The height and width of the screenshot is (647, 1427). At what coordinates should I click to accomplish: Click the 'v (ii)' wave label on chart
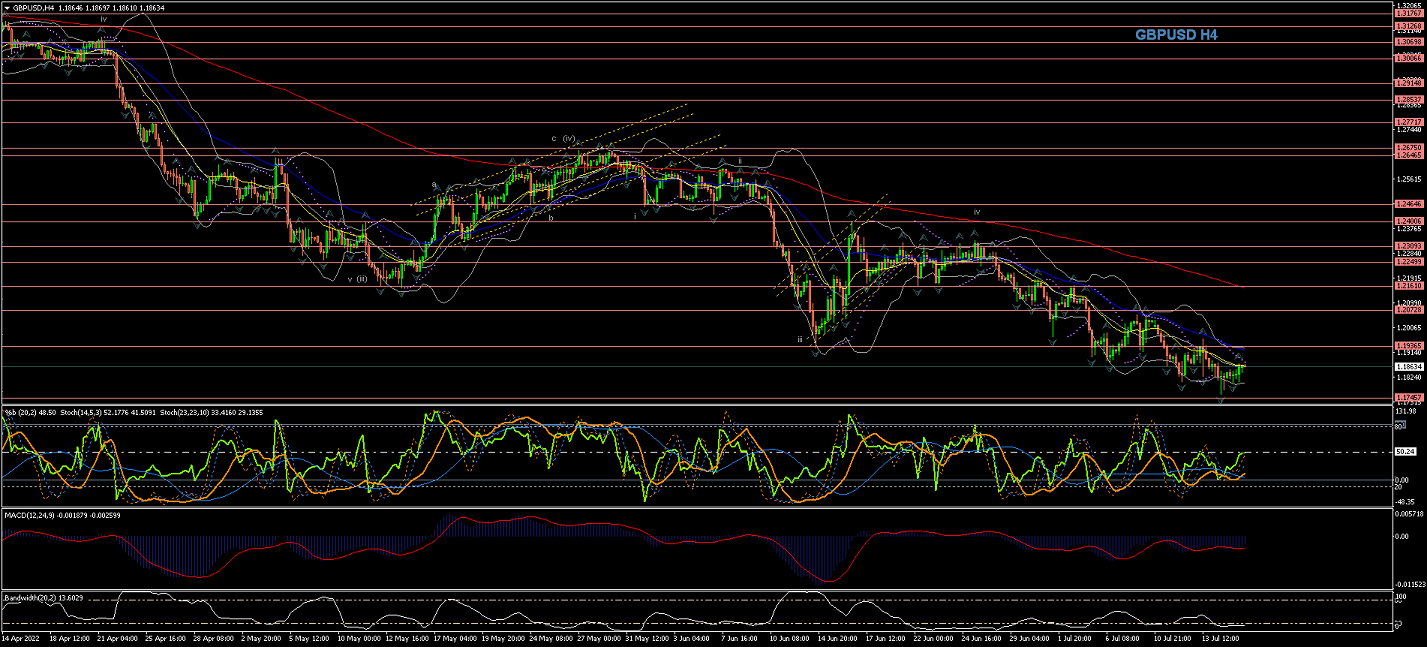point(357,280)
